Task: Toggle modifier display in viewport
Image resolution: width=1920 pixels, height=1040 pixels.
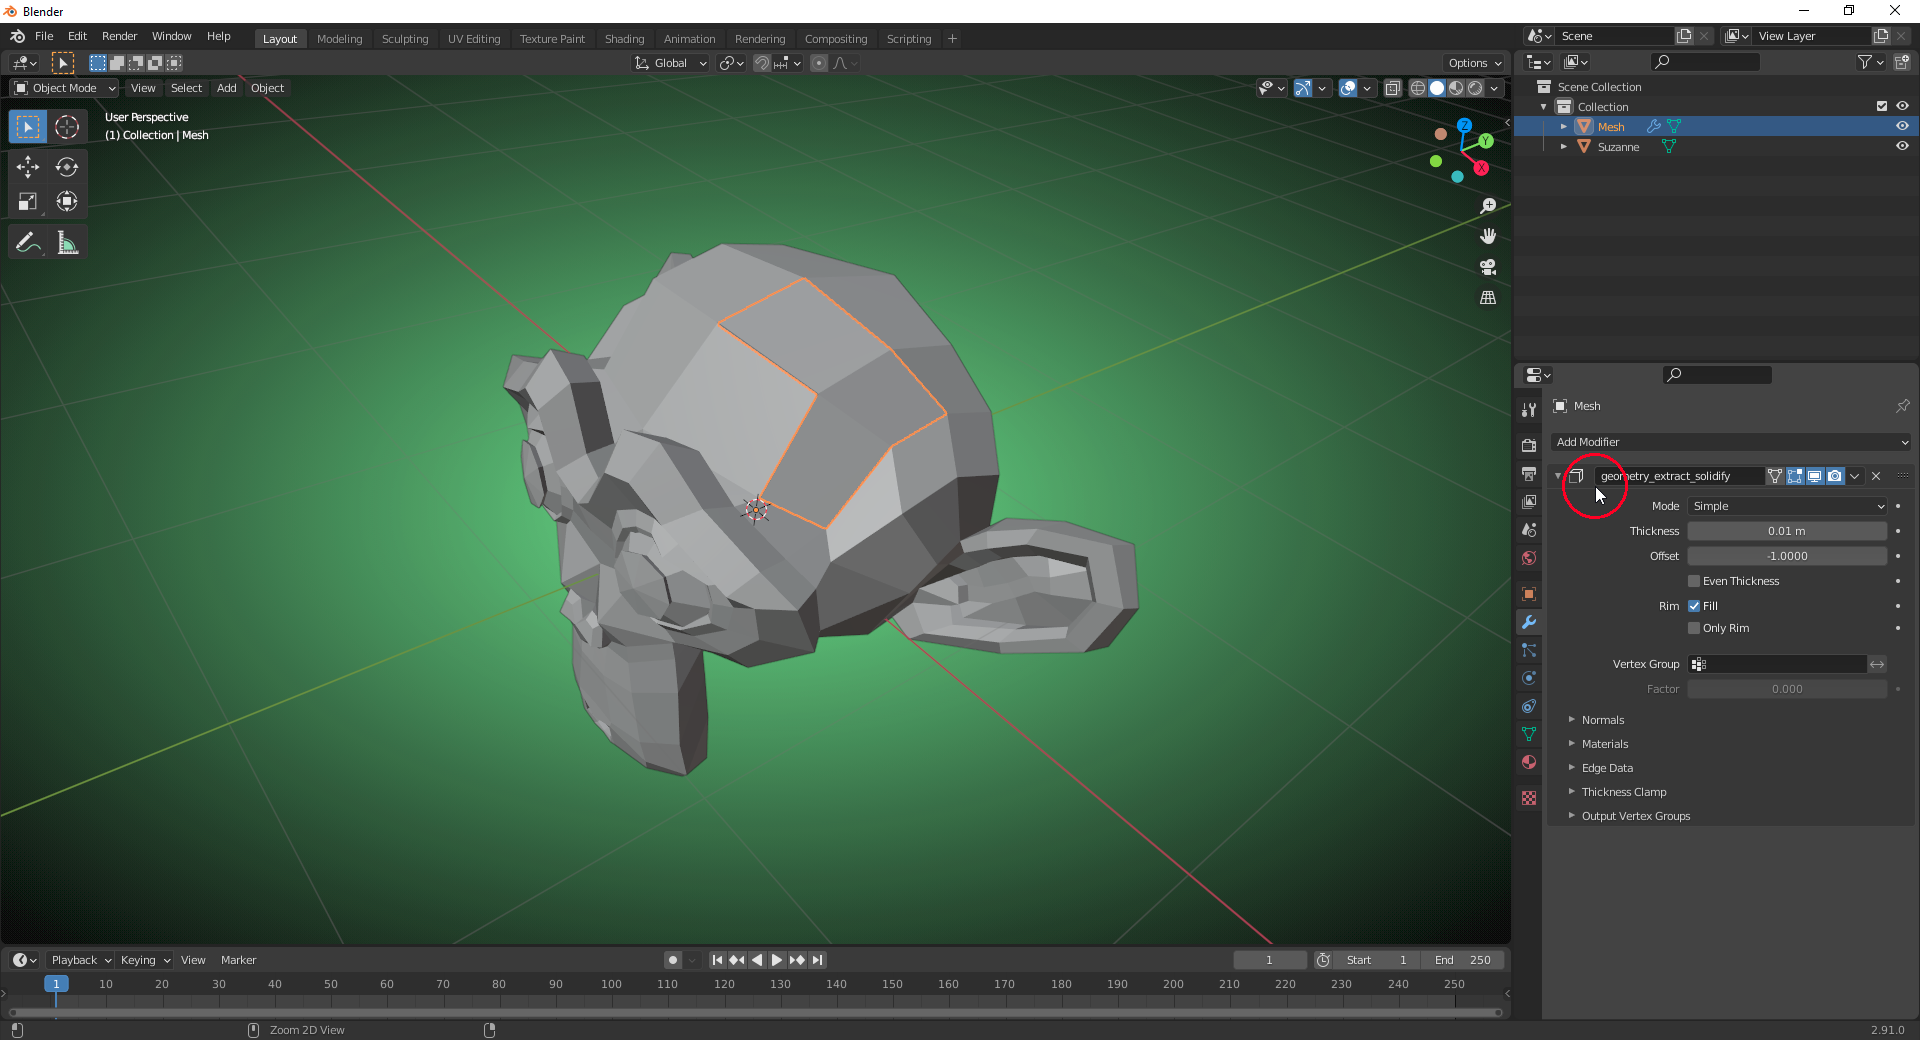Action: pos(1815,476)
